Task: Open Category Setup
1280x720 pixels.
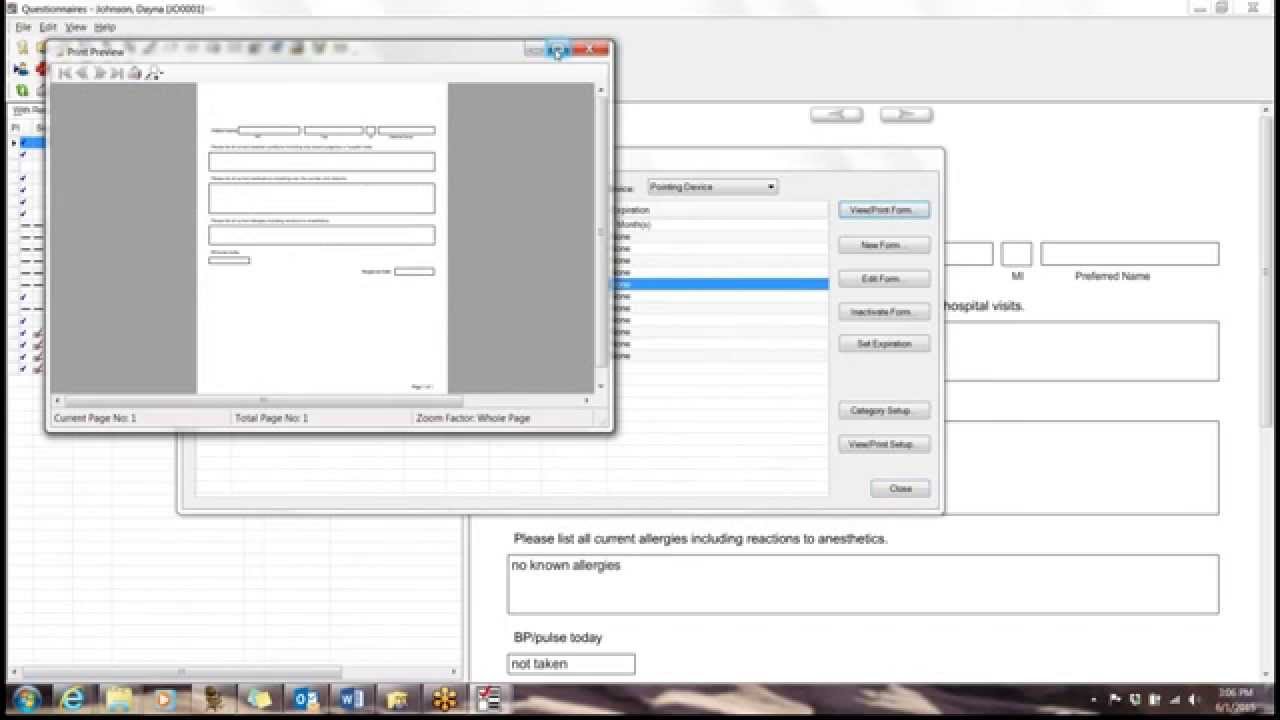Action: coord(884,411)
